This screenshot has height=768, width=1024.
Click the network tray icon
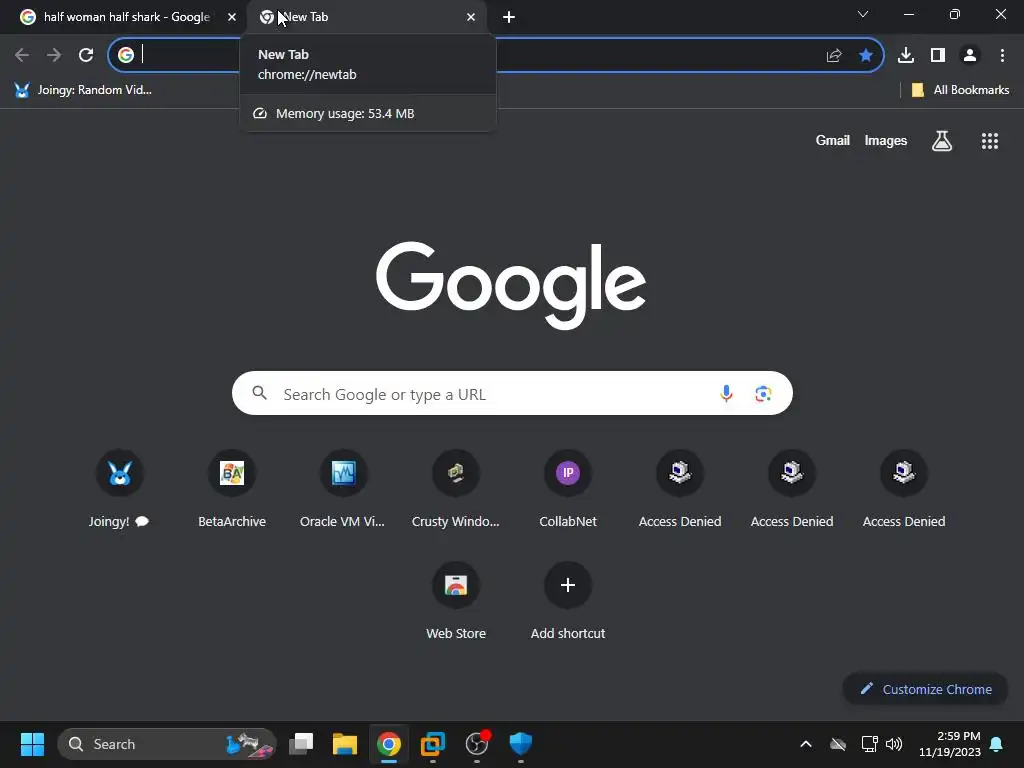(869, 744)
